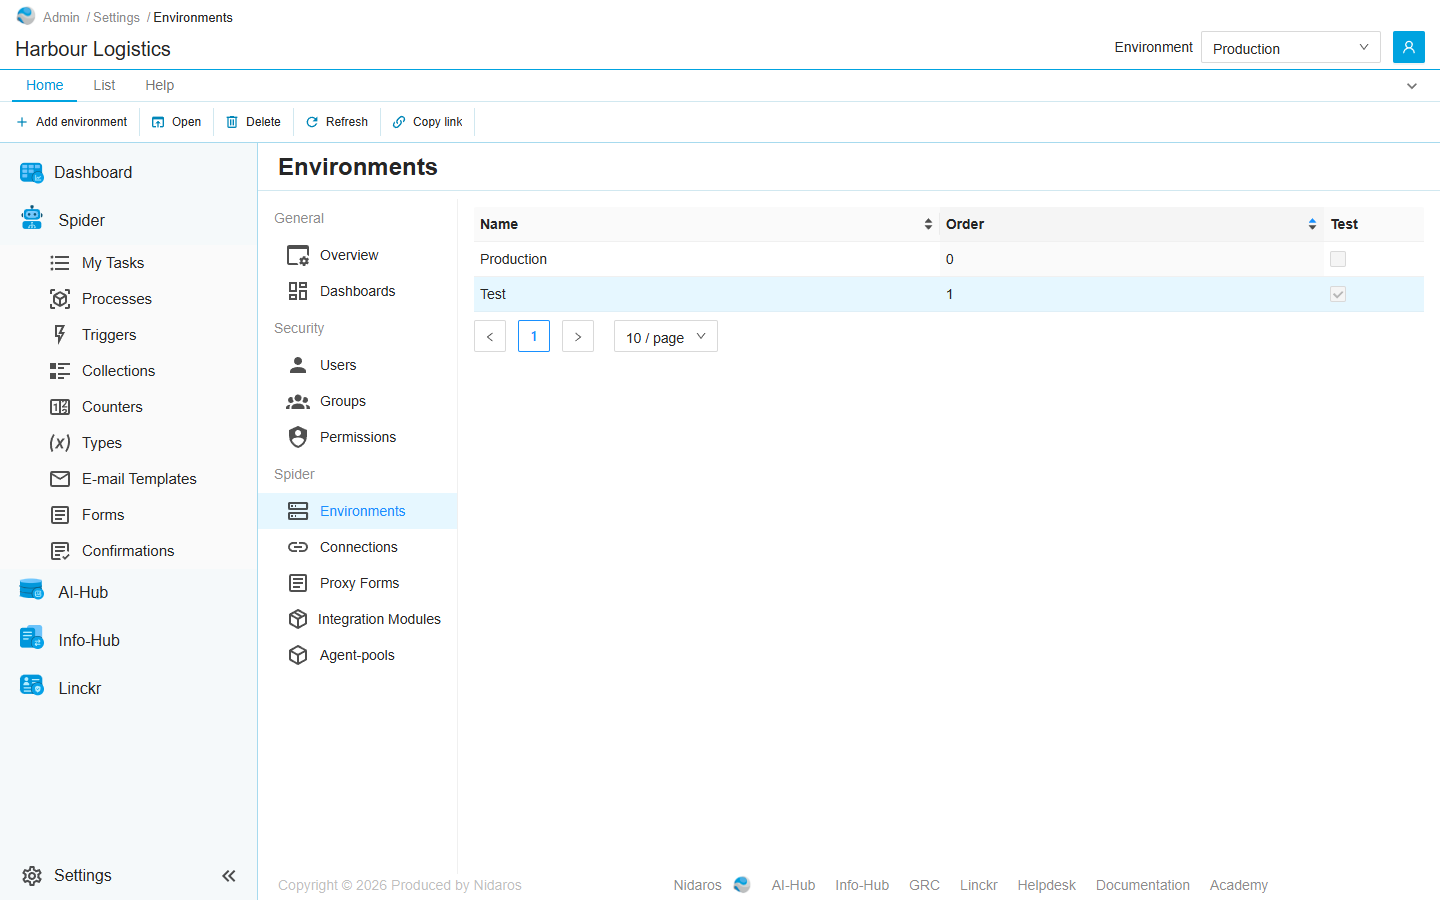Go to previous page arrow
The height and width of the screenshot is (900, 1440).
coord(490,336)
